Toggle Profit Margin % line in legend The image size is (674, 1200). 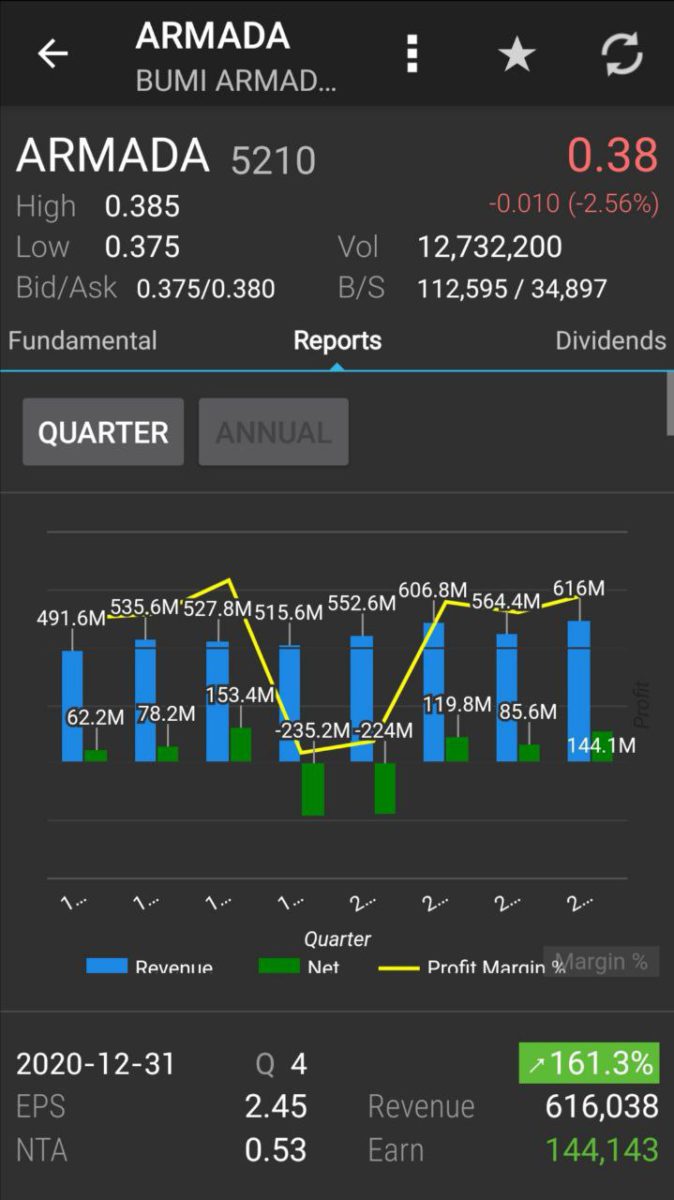472,967
